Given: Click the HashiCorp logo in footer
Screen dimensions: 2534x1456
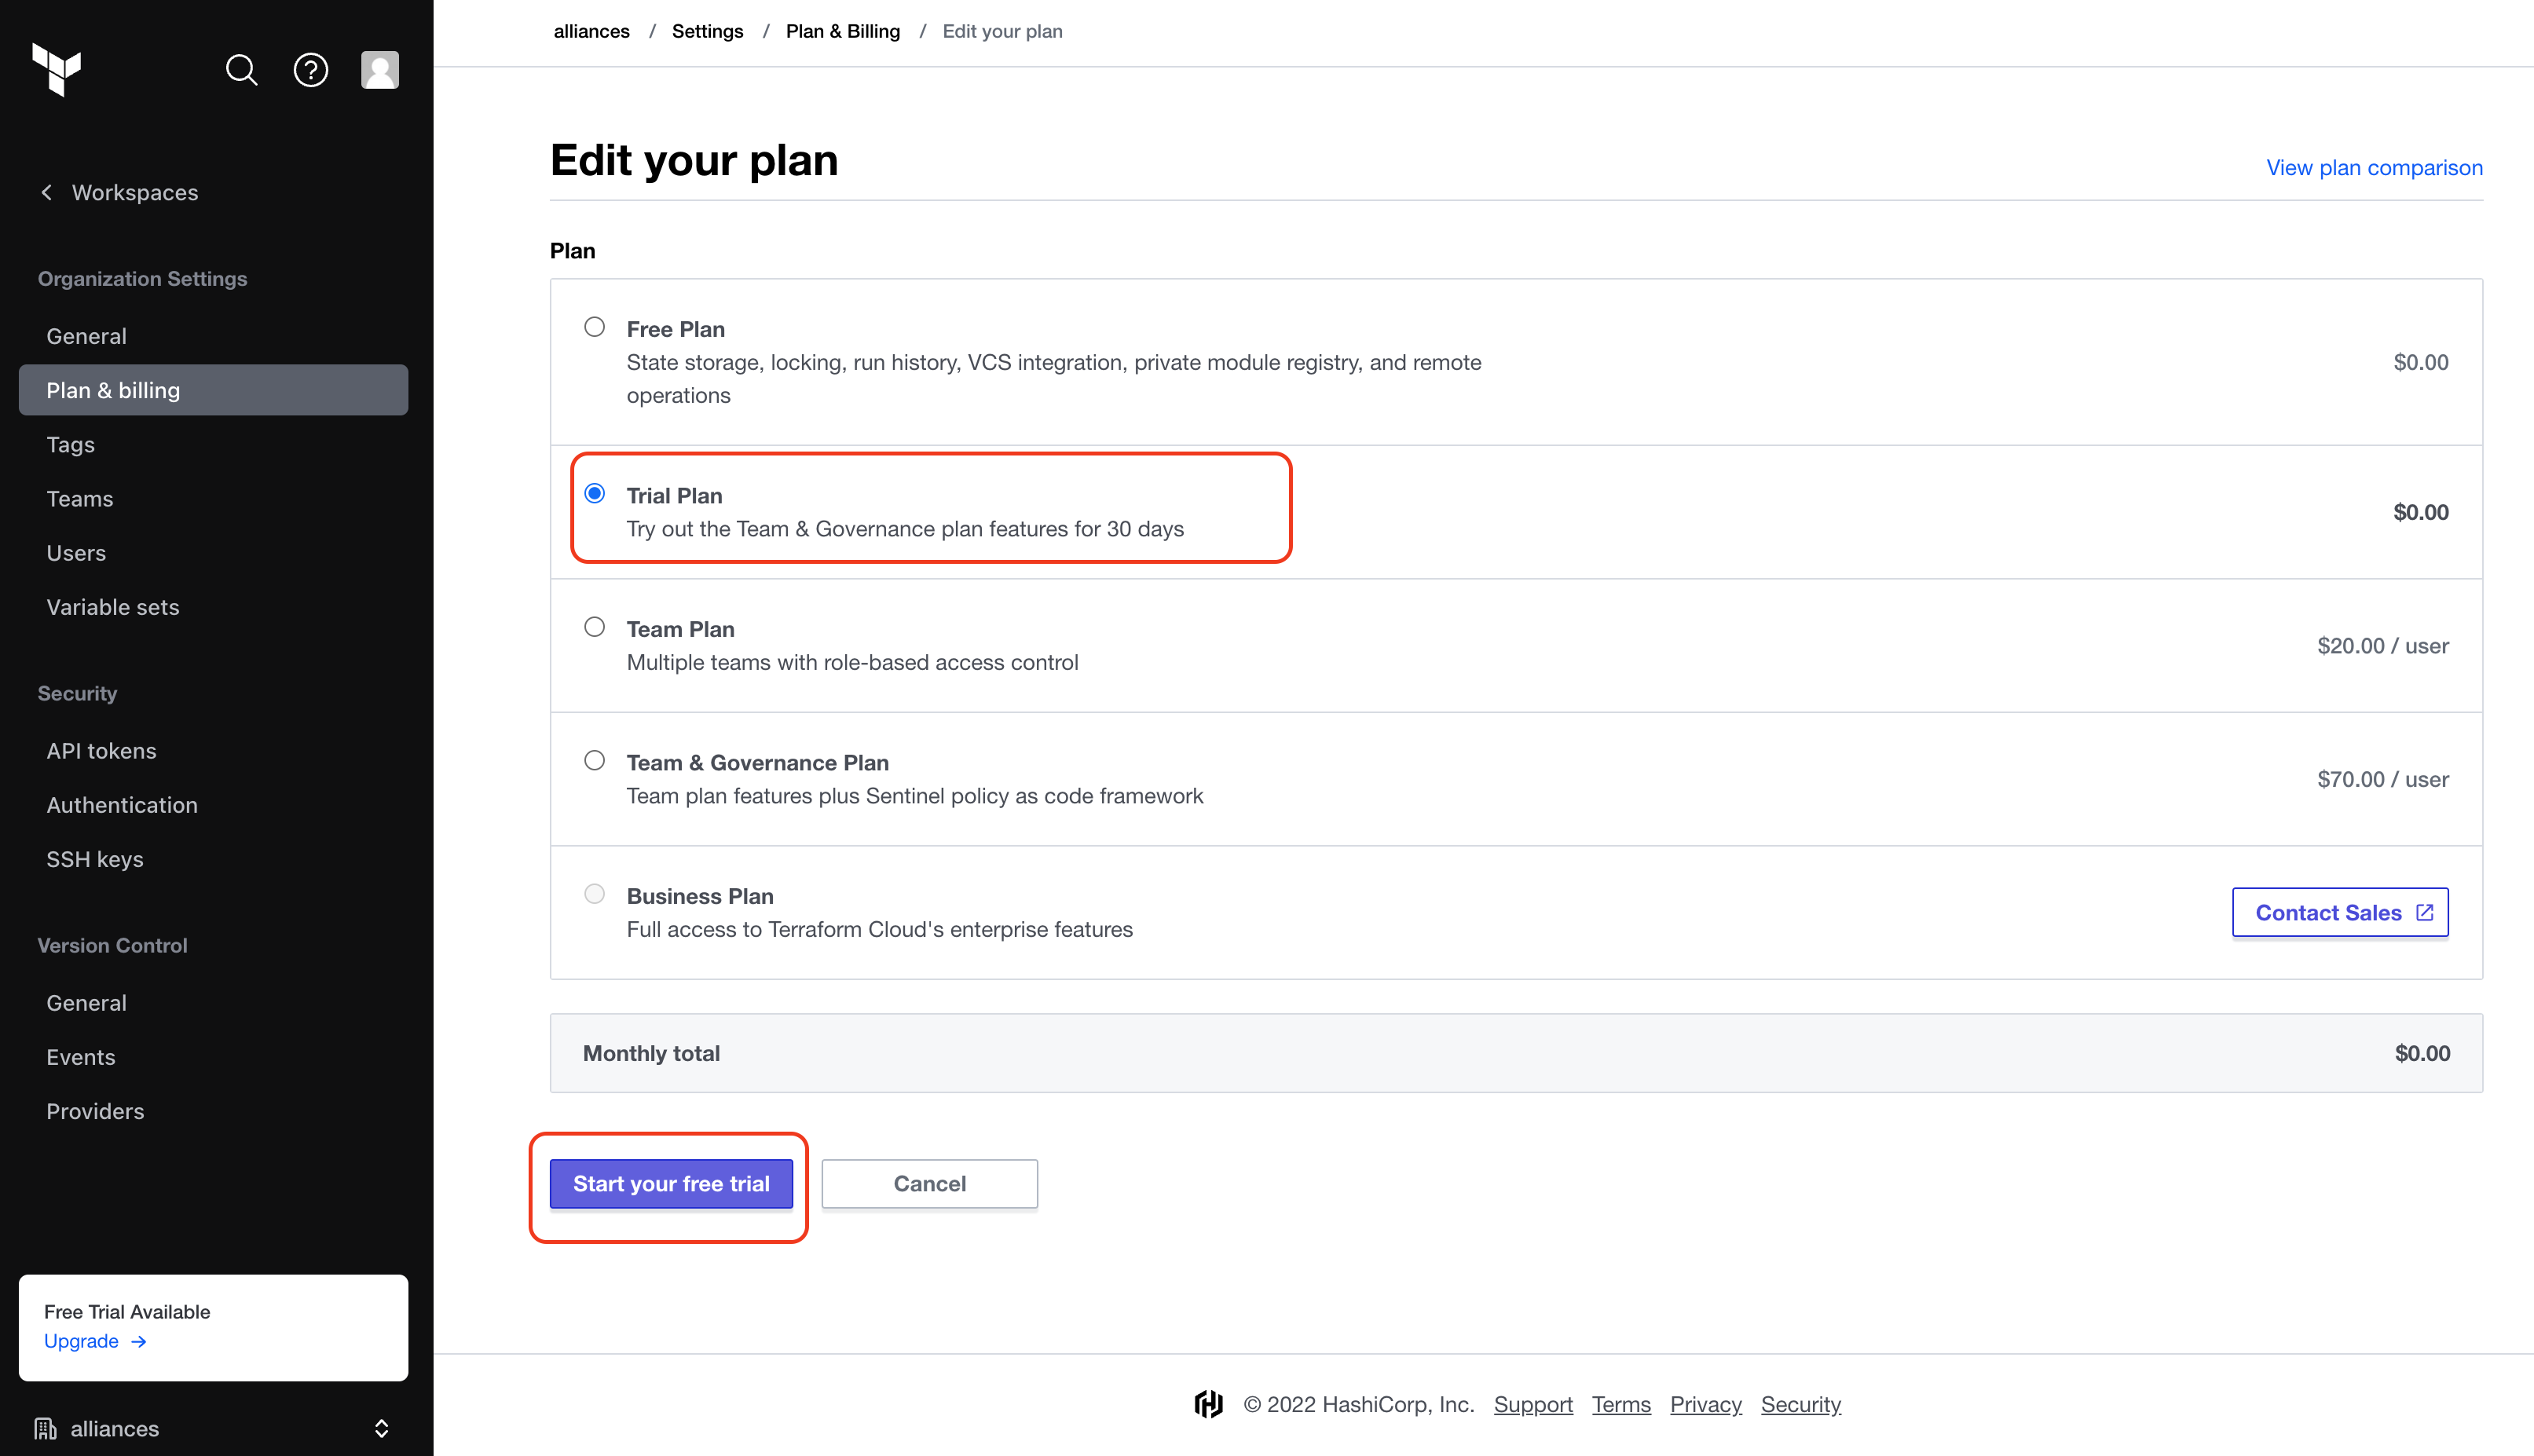Looking at the screenshot, I should coord(1208,1404).
